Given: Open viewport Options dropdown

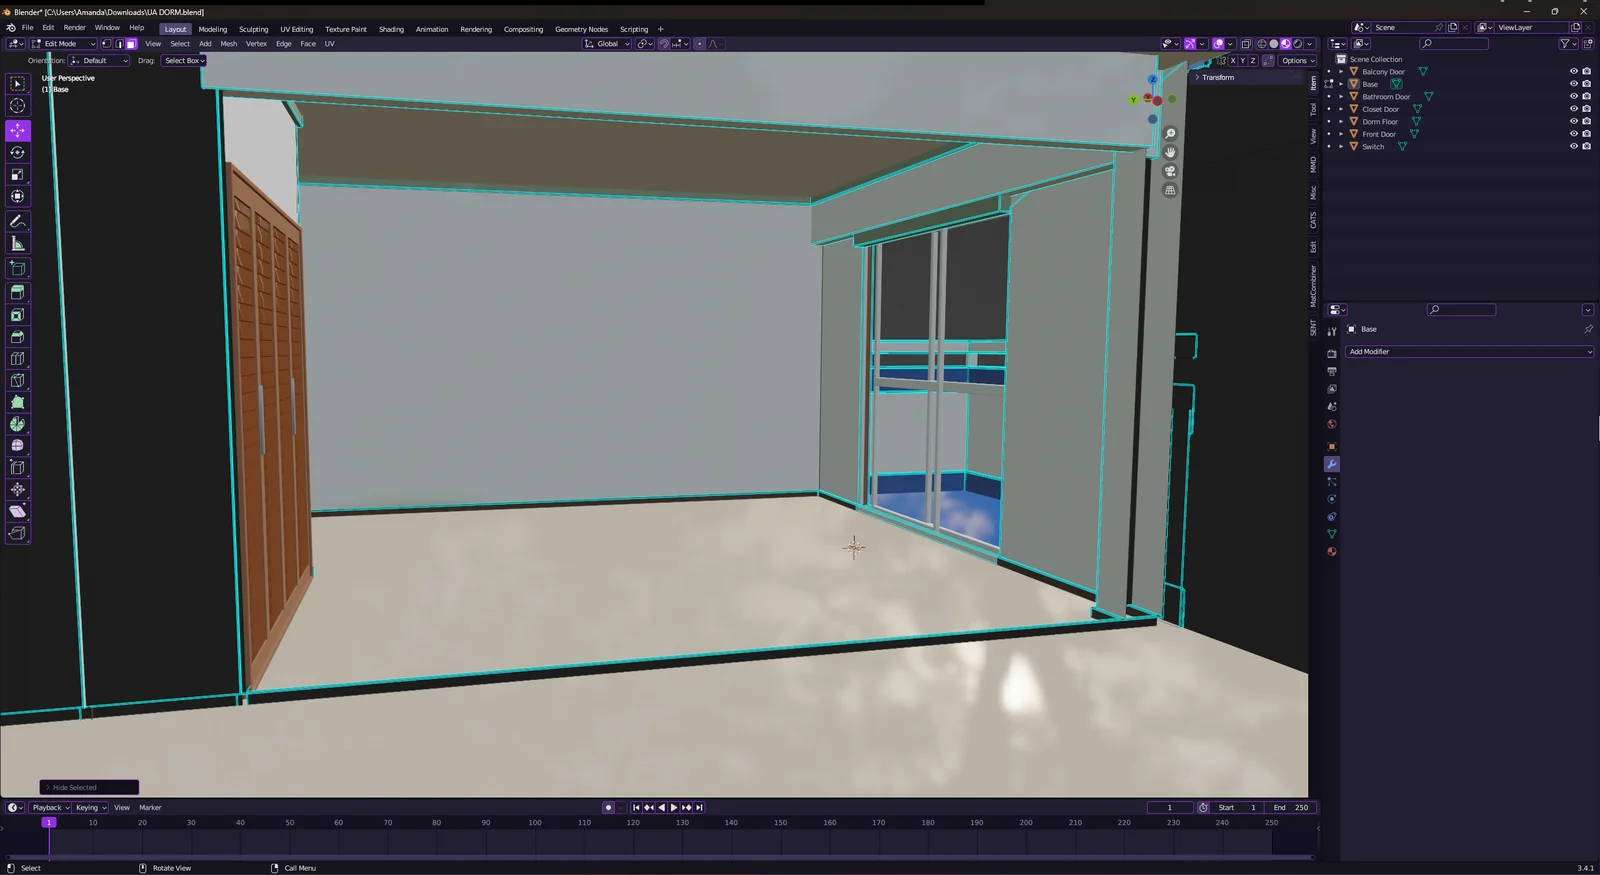Looking at the screenshot, I should (x=1298, y=61).
